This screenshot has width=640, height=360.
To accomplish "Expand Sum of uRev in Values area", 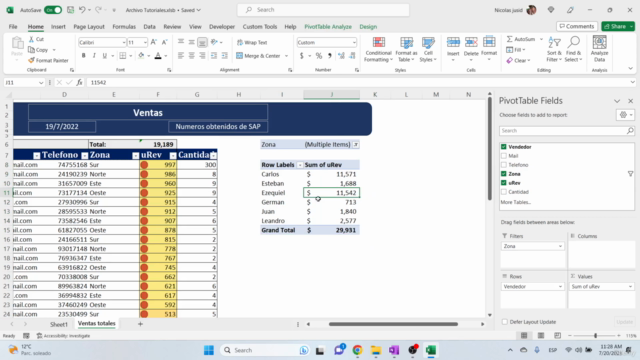I will click(630, 287).
